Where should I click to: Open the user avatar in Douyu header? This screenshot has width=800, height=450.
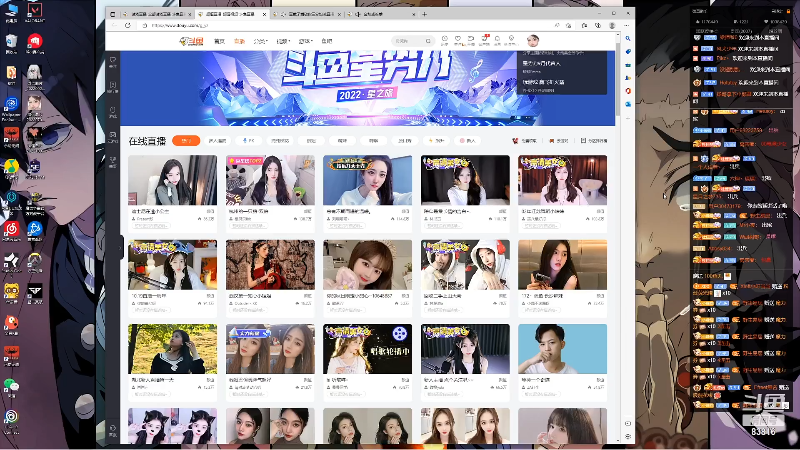coord(533,40)
